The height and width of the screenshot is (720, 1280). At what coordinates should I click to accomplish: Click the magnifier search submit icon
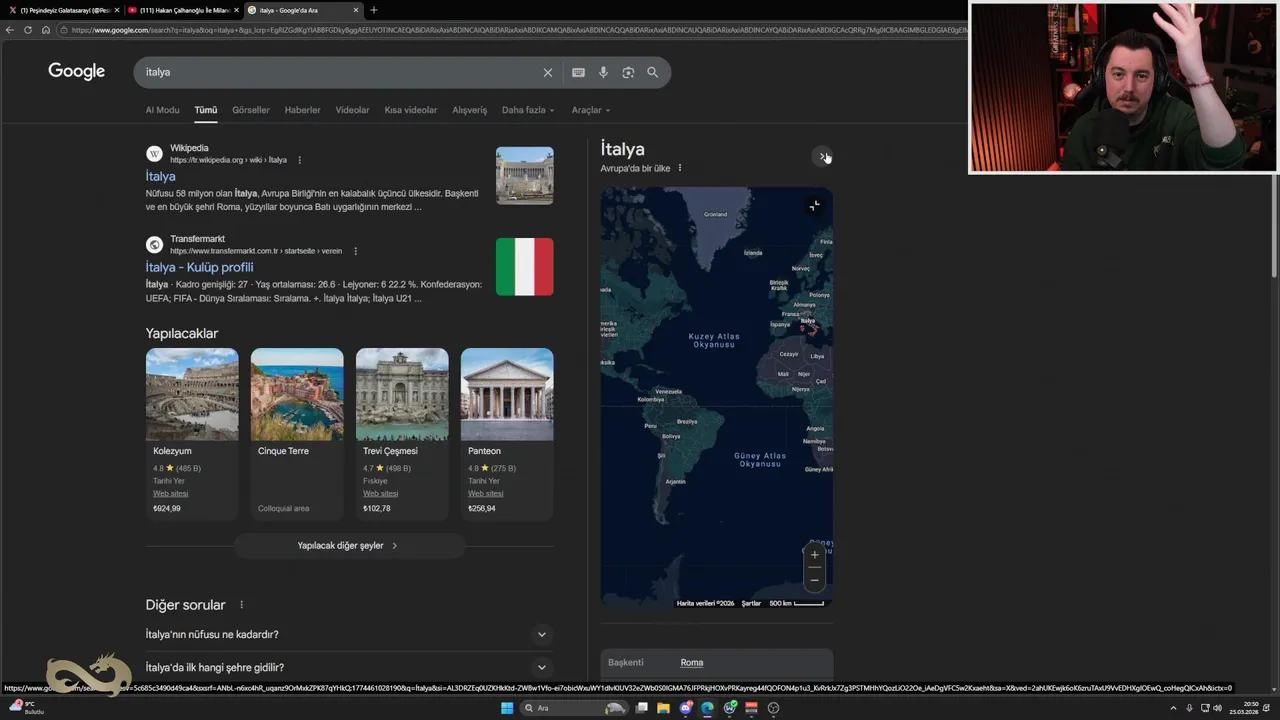pyautogui.click(x=652, y=72)
